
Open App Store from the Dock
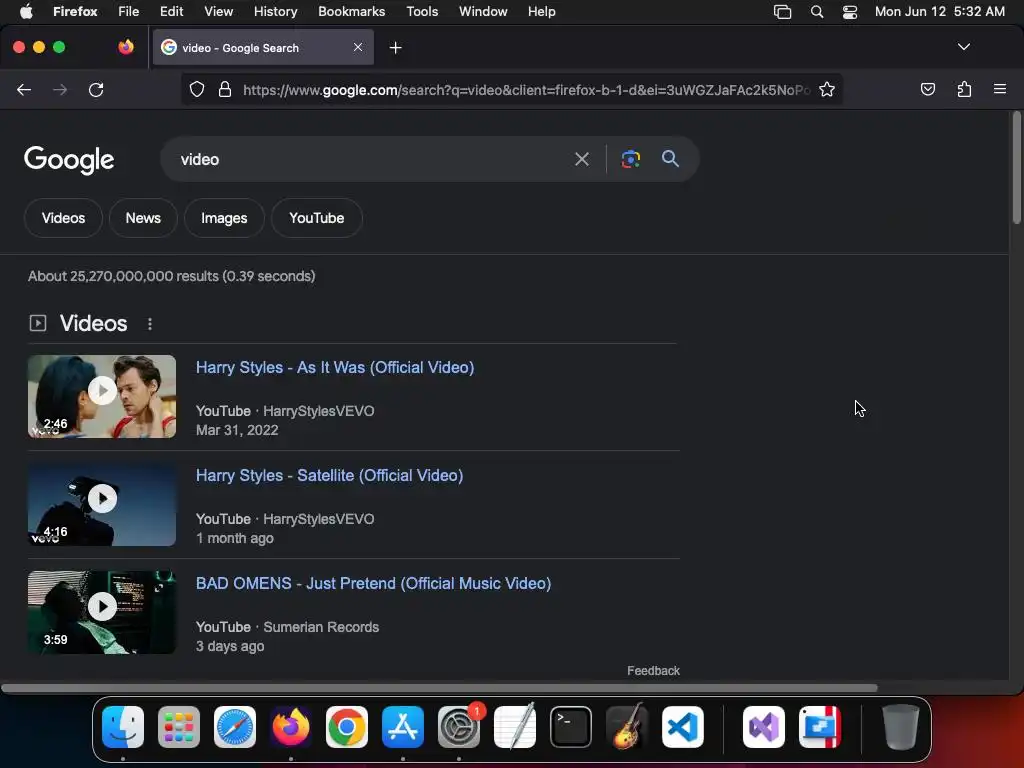tap(403, 727)
